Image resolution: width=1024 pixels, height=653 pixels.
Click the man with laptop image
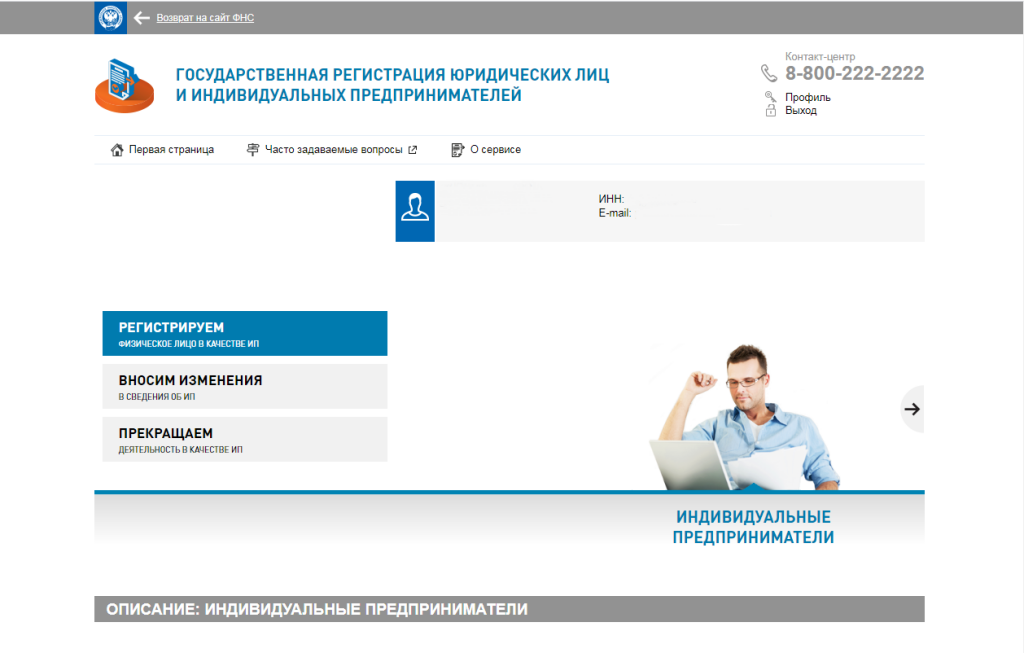click(x=745, y=420)
